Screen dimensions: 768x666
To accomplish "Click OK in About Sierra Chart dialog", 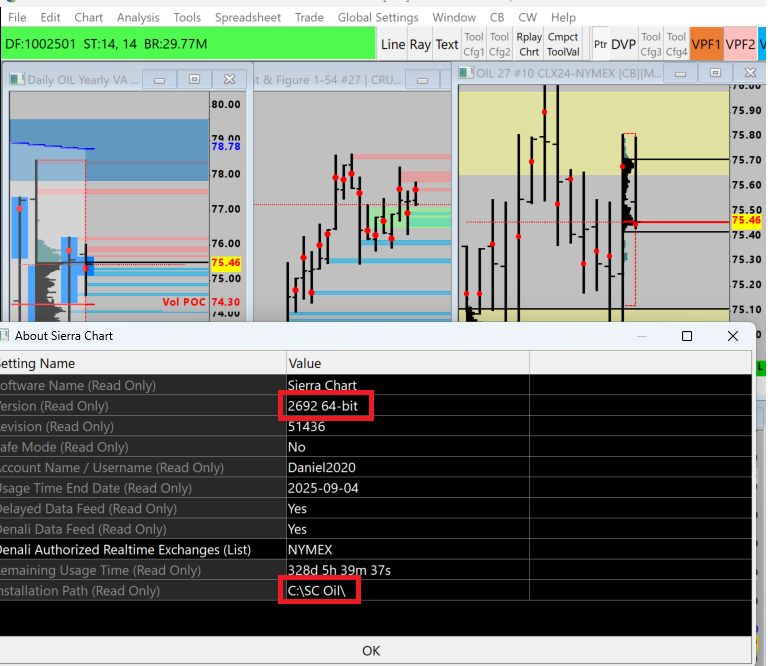I will (x=371, y=651).
